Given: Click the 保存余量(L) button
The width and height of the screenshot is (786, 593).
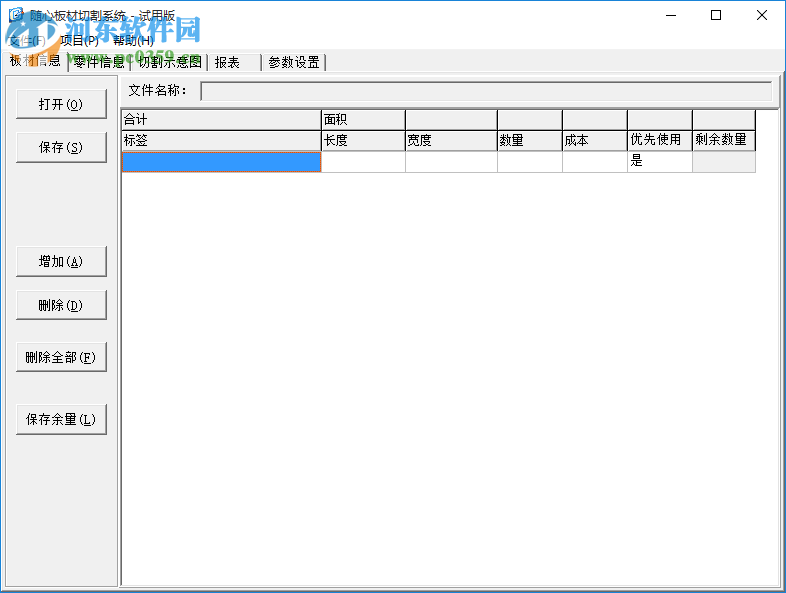Looking at the screenshot, I should [61, 420].
